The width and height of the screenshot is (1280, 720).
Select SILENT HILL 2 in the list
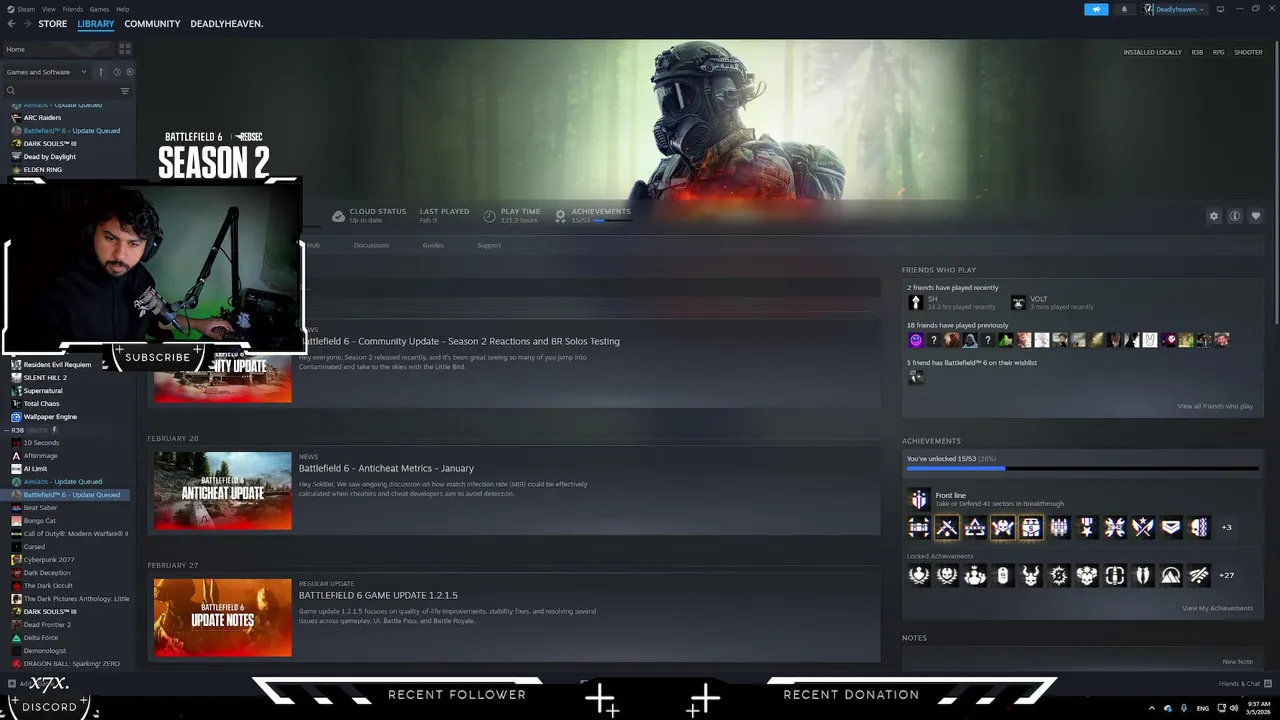[45, 378]
